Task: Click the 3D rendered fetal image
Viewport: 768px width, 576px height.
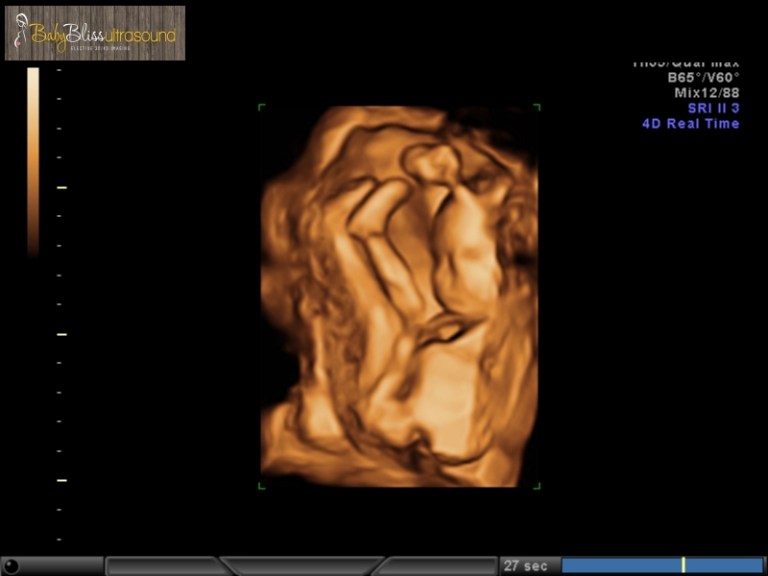Action: (400, 296)
